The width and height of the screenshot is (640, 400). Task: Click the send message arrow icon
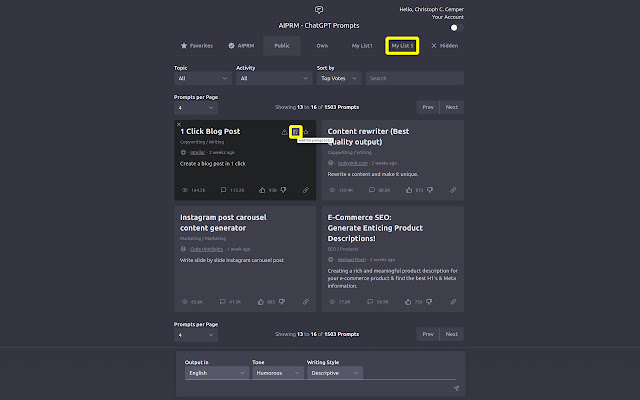pyautogui.click(x=456, y=388)
